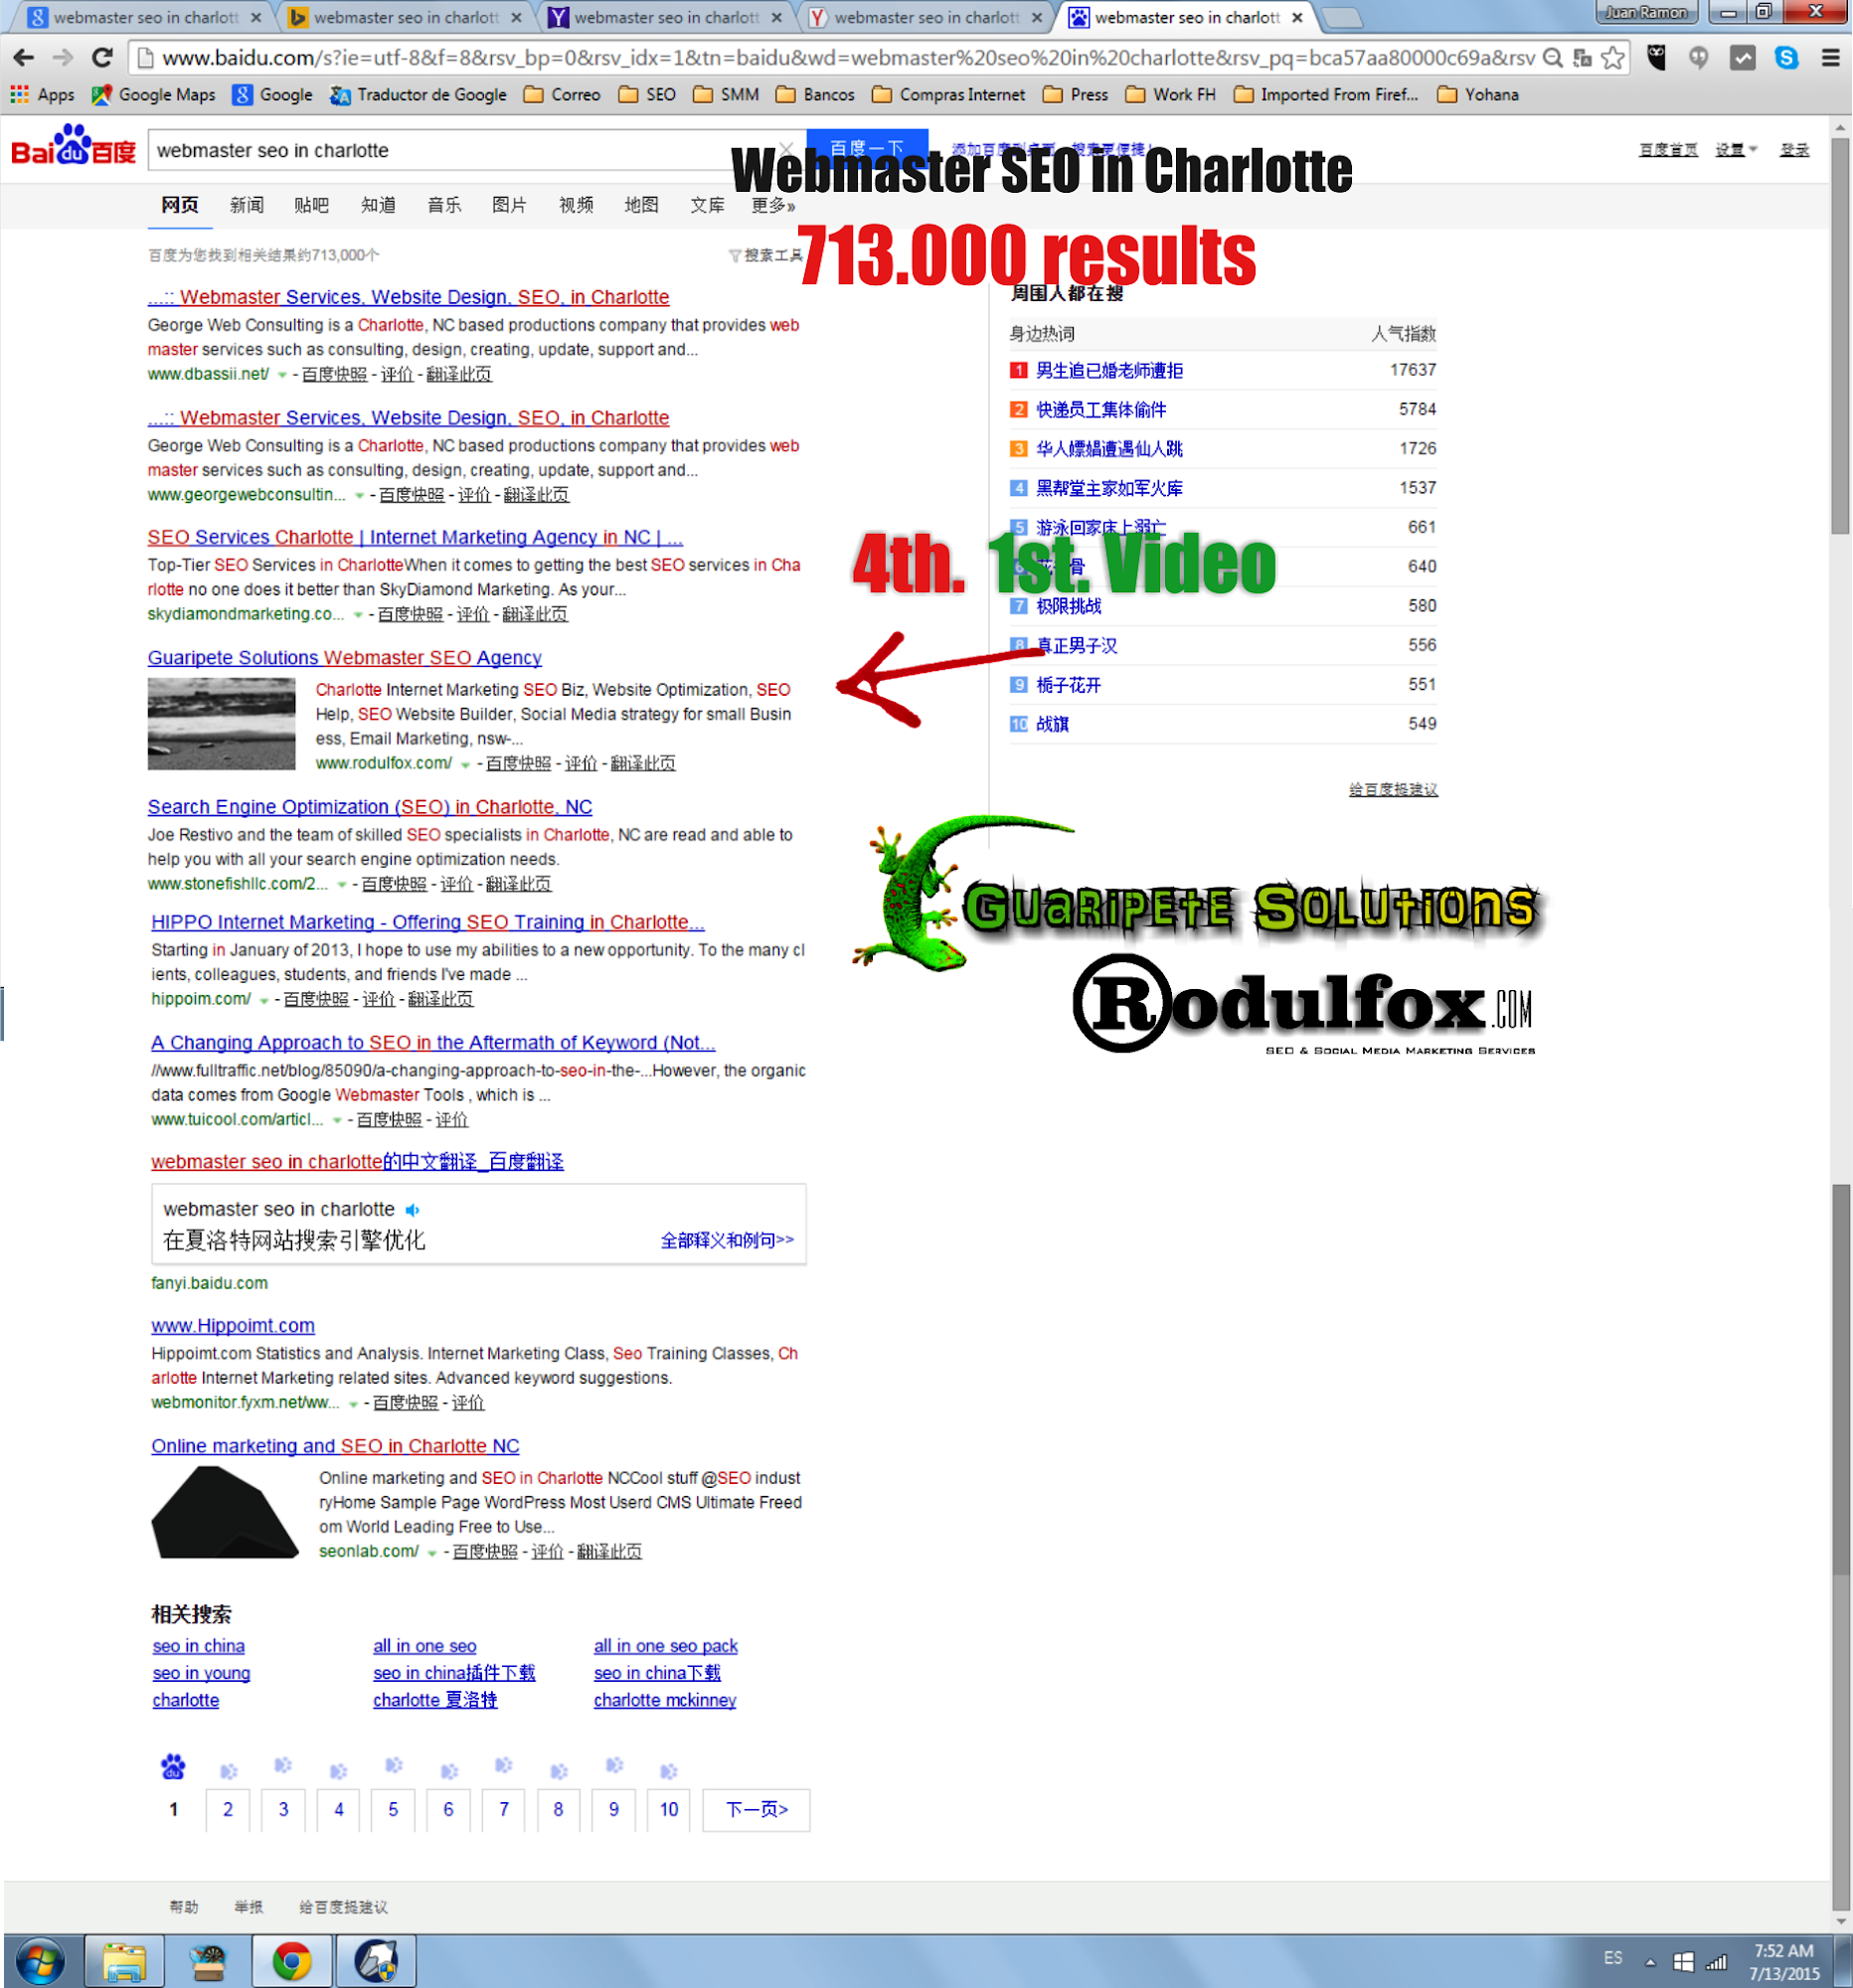Play audio pronunciation in the translation box
Viewport: 1853px width, 1988px height.
(x=412, y=1210)
